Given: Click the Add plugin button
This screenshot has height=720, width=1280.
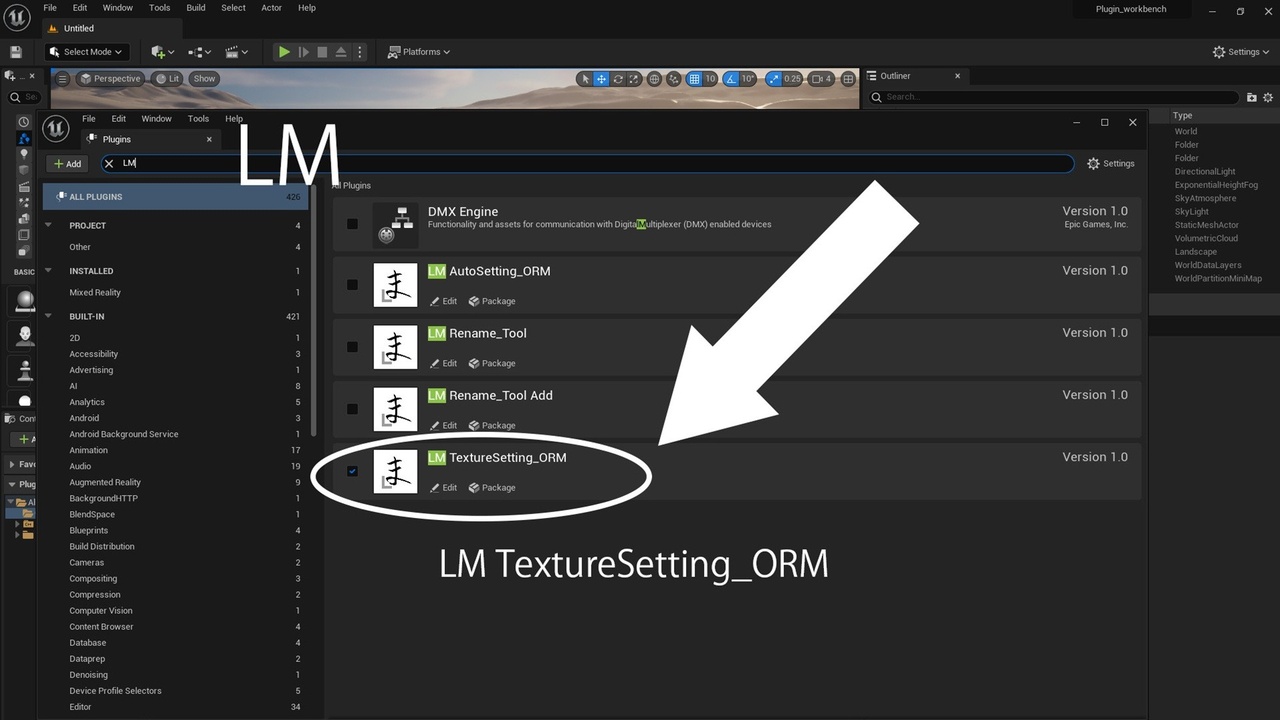Looking at the screenshot, I should 68,164.
